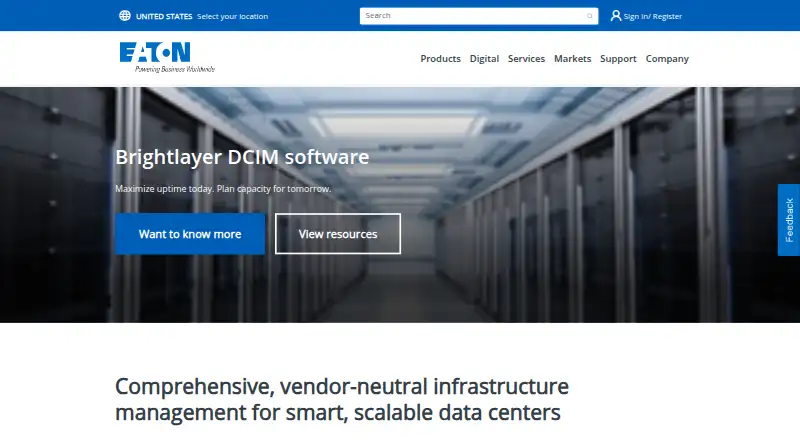Open the Company menu
The width and height of the screenshot is (800, 440).
(x=667, y=59)
